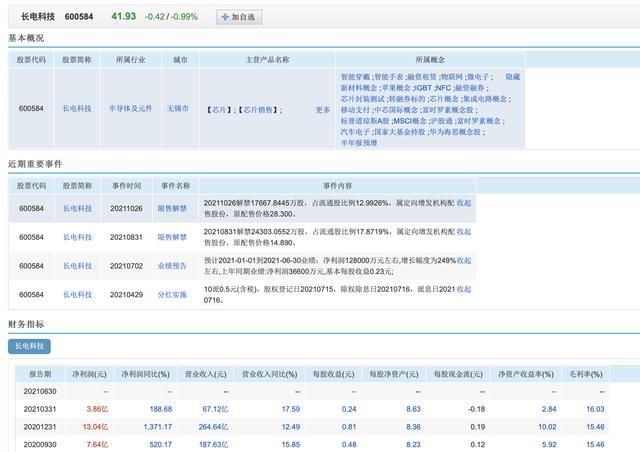The height and width of the screenshot is (452, 640).
Task: Open the 融资租赁 concept link
Action: tap(422, 76)
